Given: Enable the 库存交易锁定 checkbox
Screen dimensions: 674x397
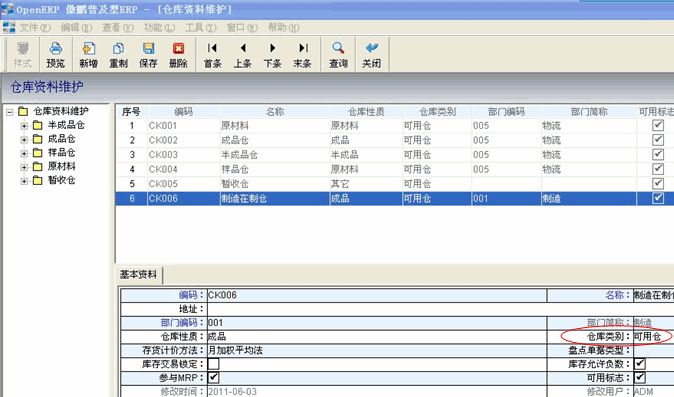Looking at the screenshot, I should click(x=214, y=364).
